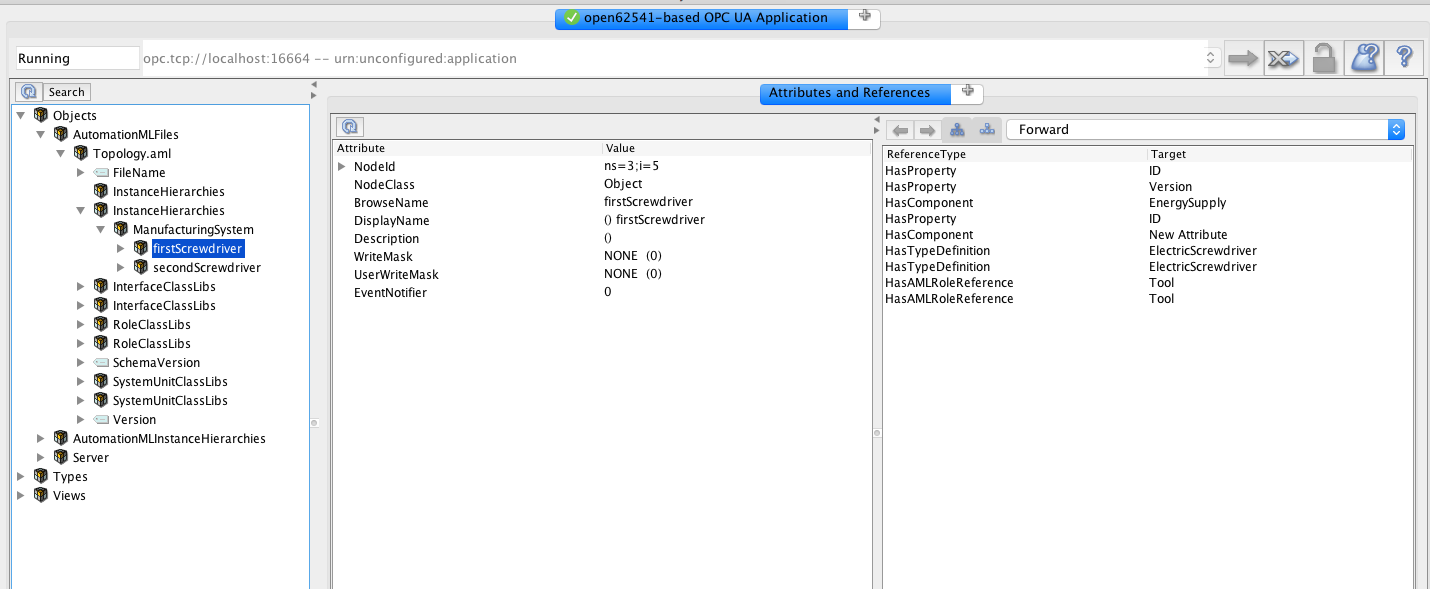The image size is (1430, 589).
Task: Collapse the ManufacturingSystem tree node
Action: pos(100,229)
